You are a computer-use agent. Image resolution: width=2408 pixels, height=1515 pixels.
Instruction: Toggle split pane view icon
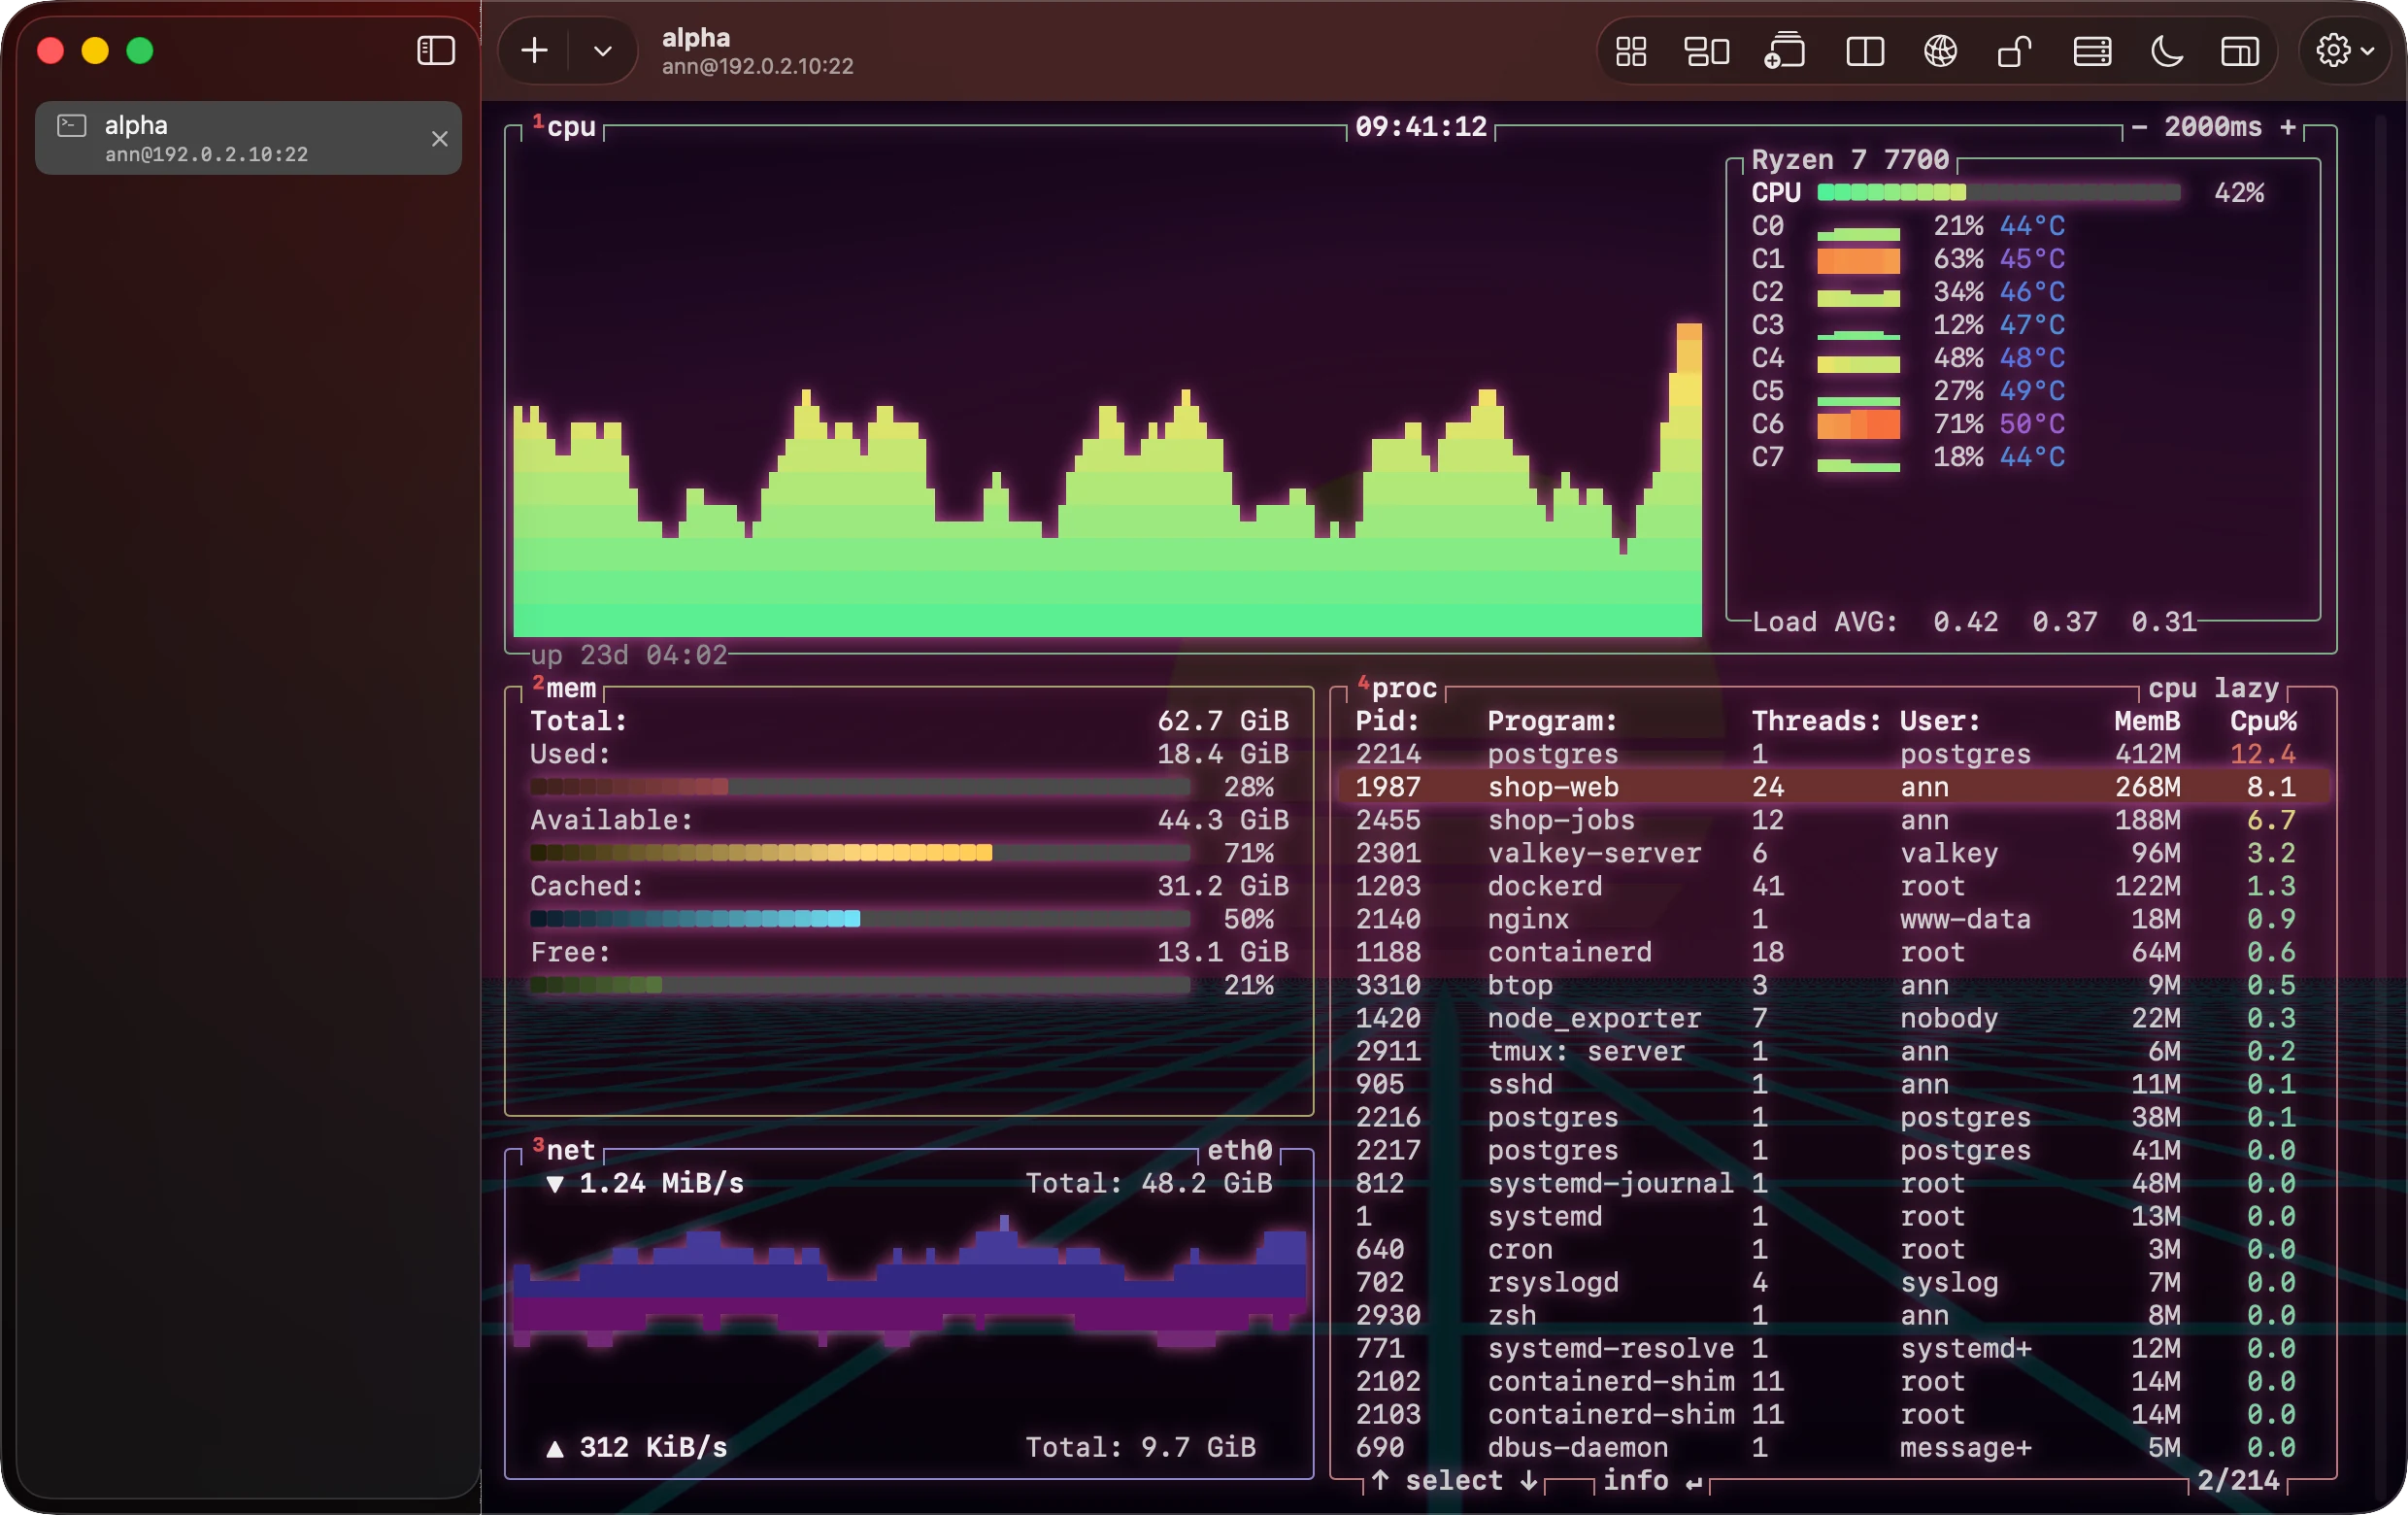coord(1864,51)
